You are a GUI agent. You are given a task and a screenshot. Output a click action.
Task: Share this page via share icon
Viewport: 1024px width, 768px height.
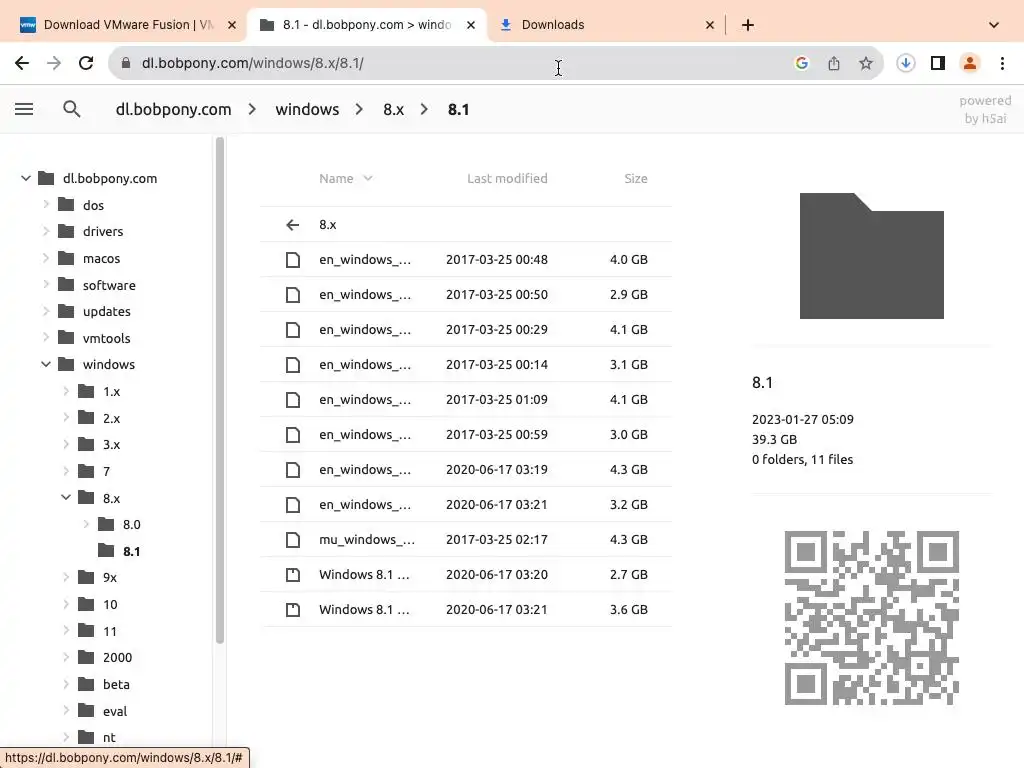pos(834,63)
